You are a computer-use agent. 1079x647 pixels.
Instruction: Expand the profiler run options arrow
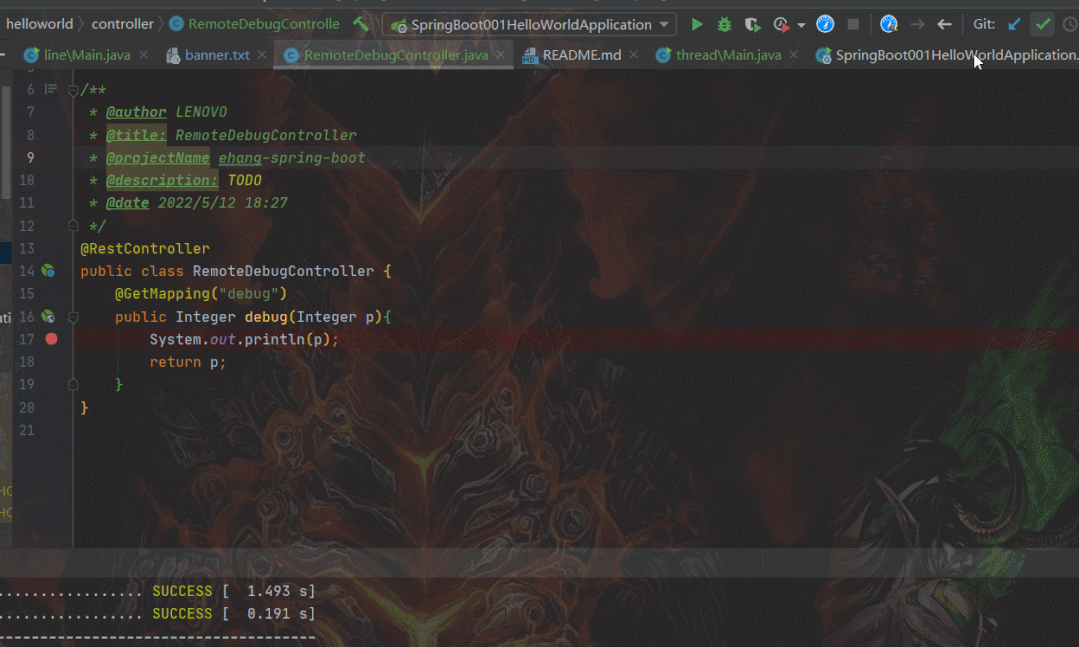(801, 25)
